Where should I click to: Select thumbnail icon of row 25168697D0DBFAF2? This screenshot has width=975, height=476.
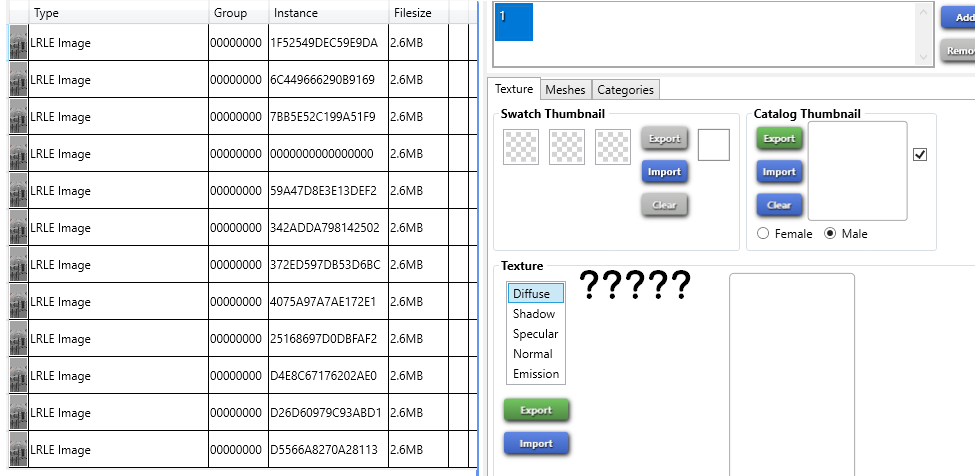pyautogui.click(x=19, y=339)
